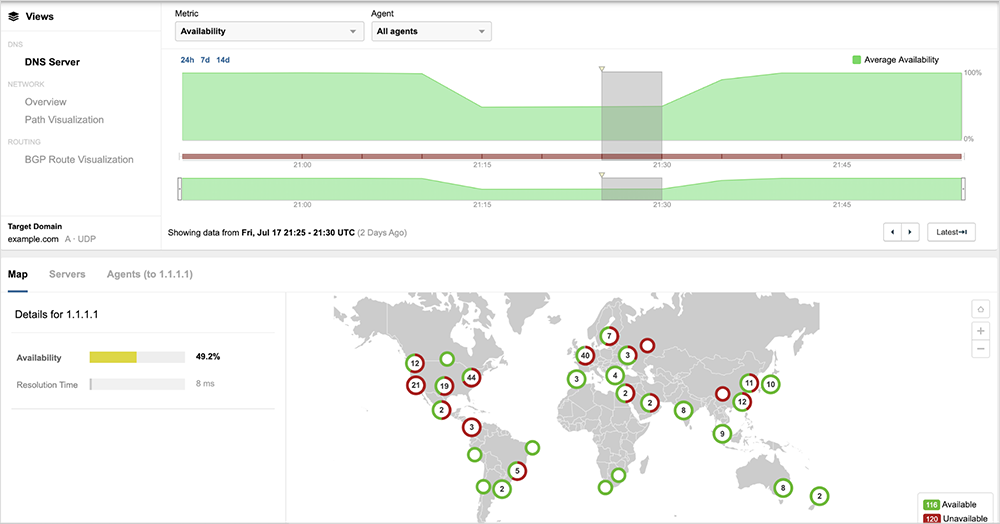This screenshot has width=1000, height=524.
Task: Select the 7d time range link
Action: click(205, 60)
